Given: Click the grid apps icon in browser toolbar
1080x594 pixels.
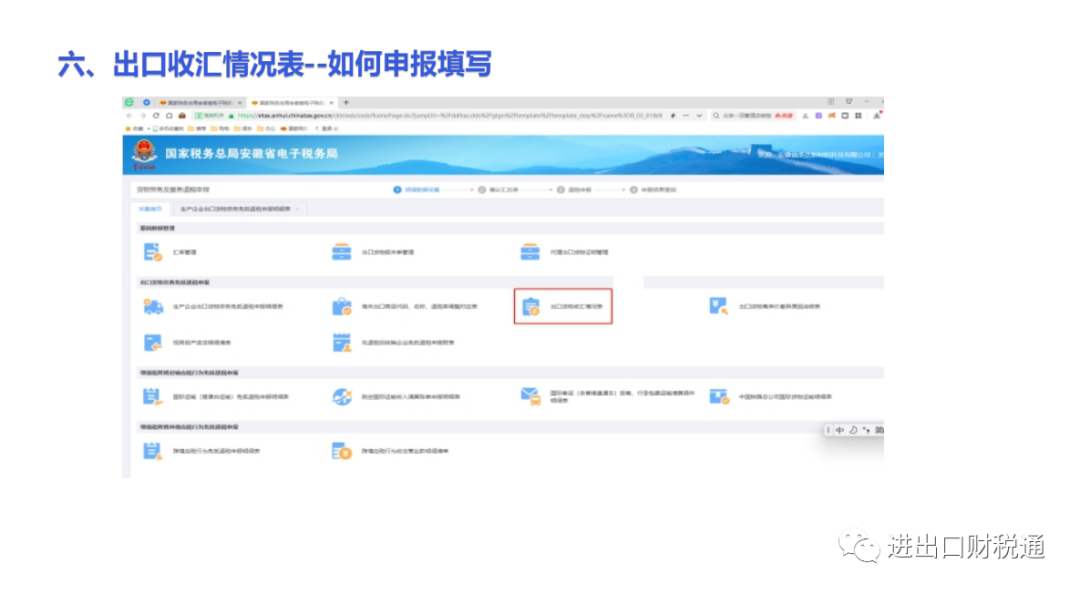Looking at the screenshot, I should coord(858,116).
